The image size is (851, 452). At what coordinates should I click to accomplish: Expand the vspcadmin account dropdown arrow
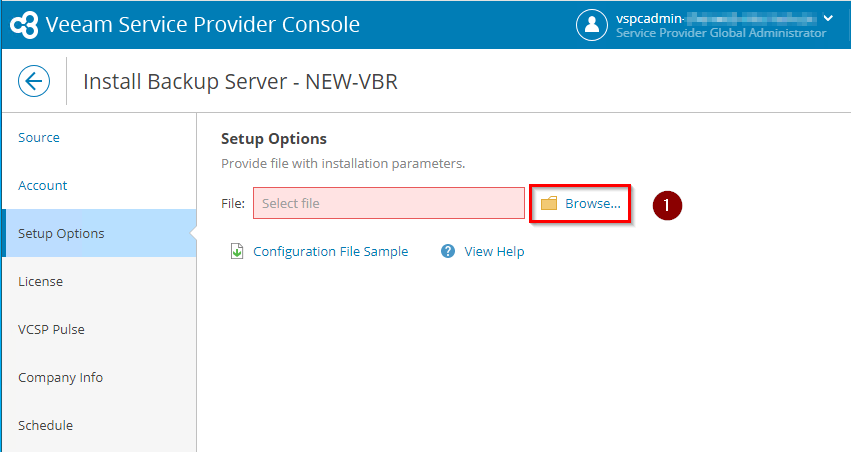(x=828, y=18)
